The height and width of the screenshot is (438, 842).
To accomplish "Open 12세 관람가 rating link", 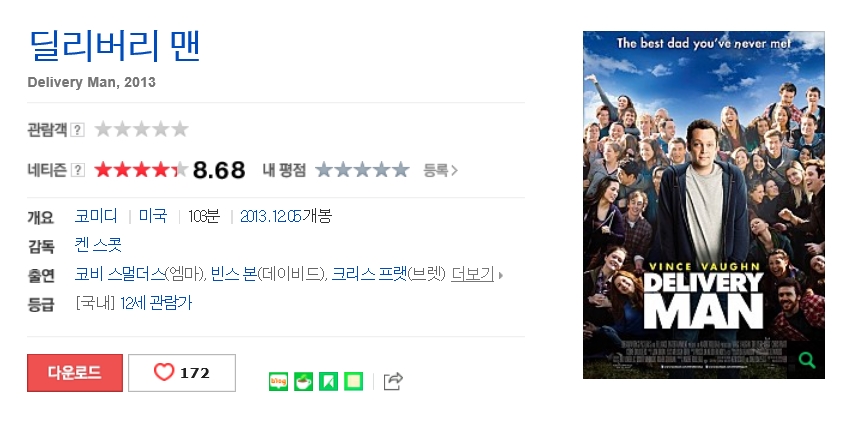I will tap(156, 303).
